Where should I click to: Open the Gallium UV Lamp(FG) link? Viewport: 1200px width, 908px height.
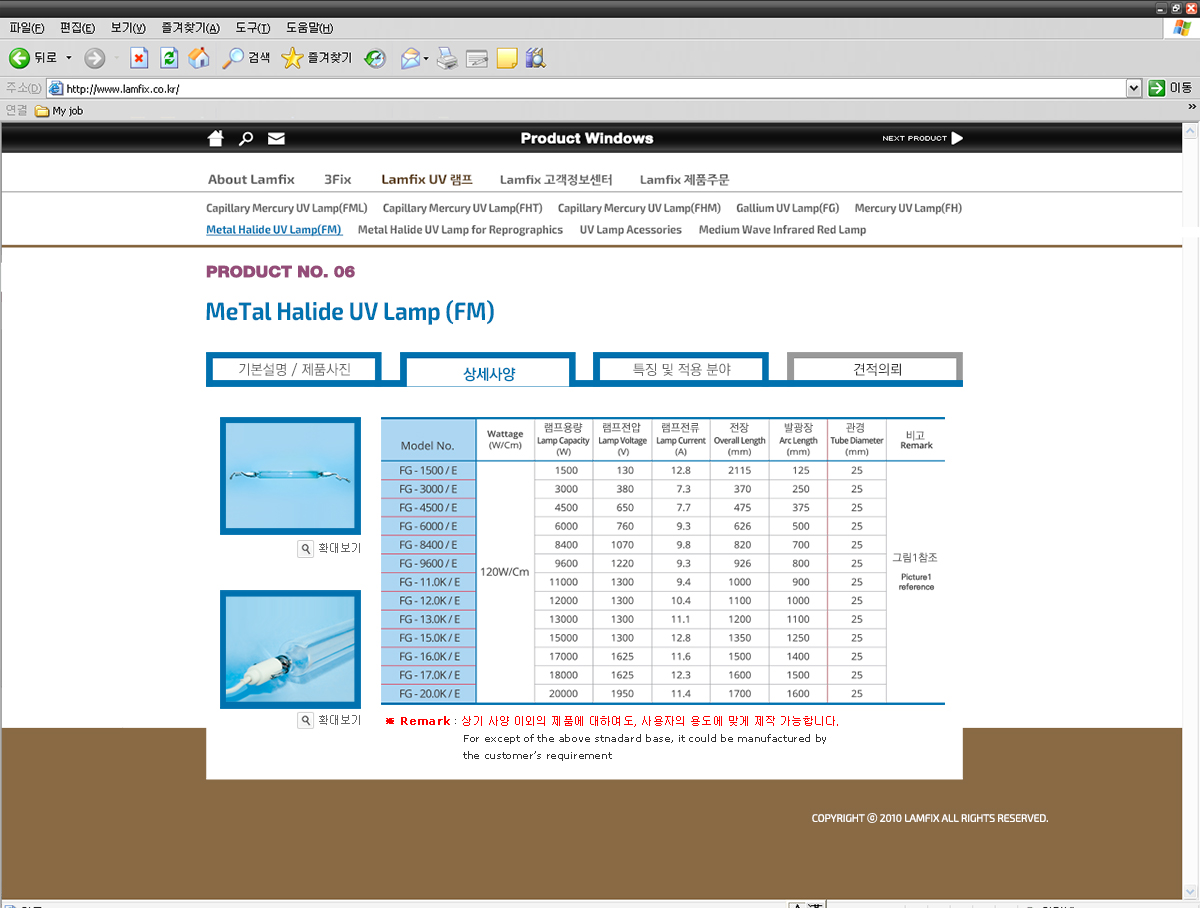[787, 208]
